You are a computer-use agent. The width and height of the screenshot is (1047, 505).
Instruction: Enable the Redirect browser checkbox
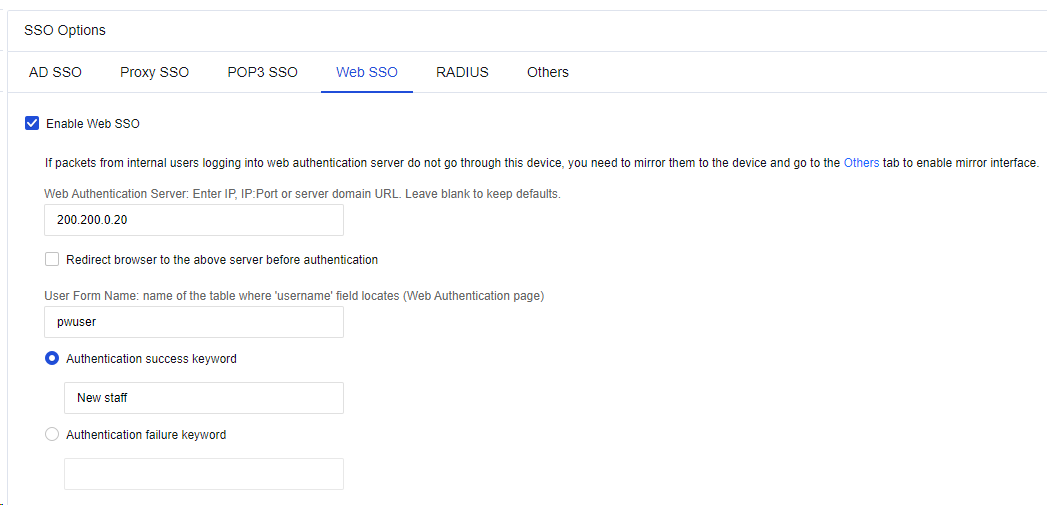52,260
